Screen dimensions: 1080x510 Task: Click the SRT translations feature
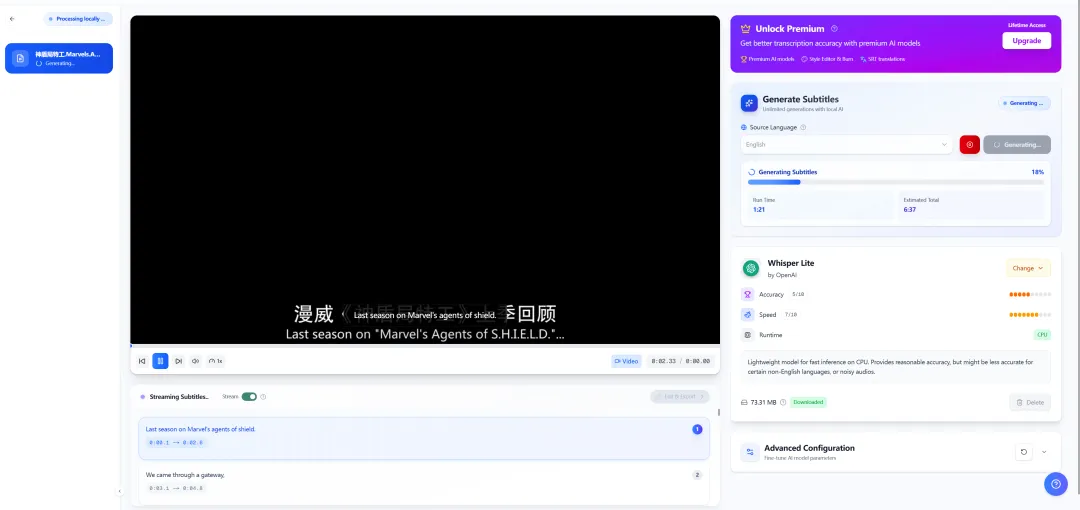(882, 59)
